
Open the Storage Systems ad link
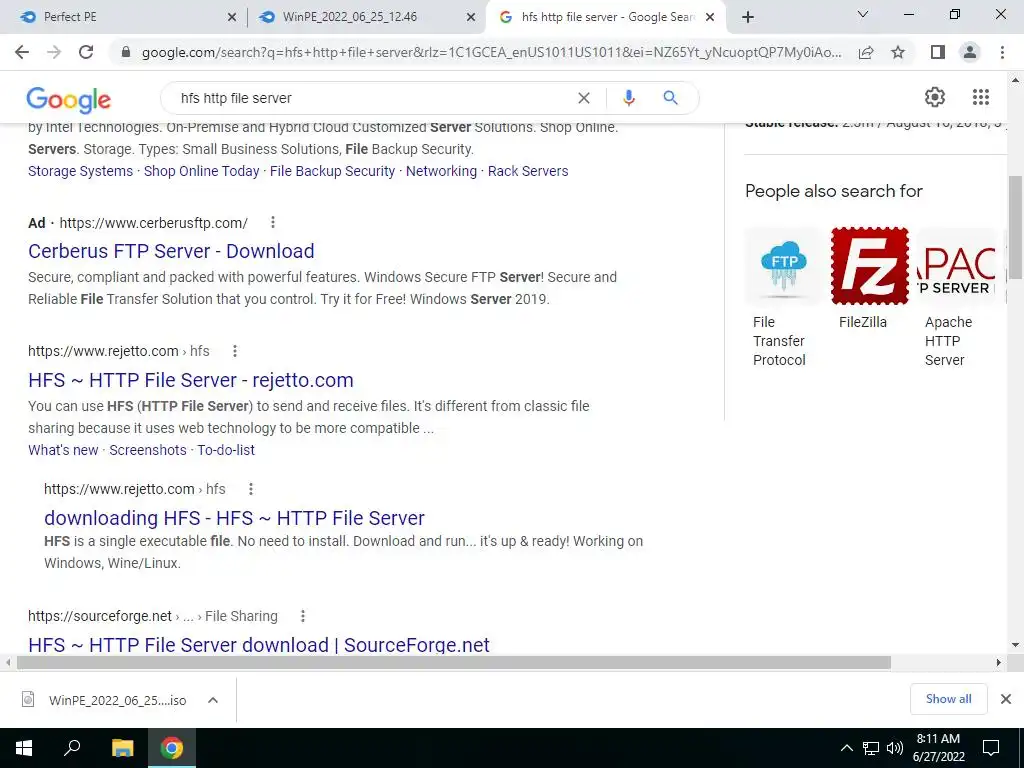click(x=80, y=171)
